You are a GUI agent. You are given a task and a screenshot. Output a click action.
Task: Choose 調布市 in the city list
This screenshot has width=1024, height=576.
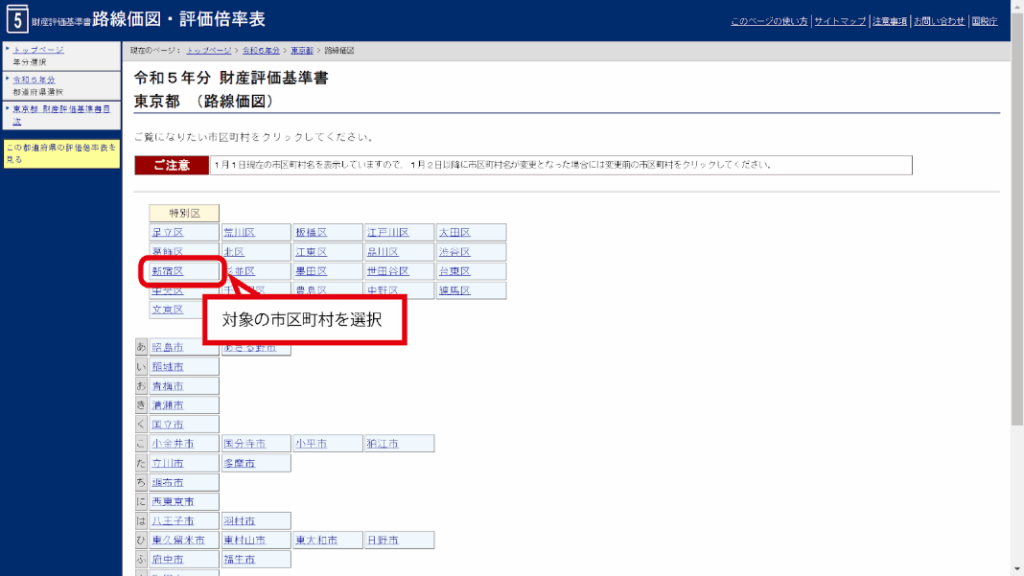[x=168, y=482]
